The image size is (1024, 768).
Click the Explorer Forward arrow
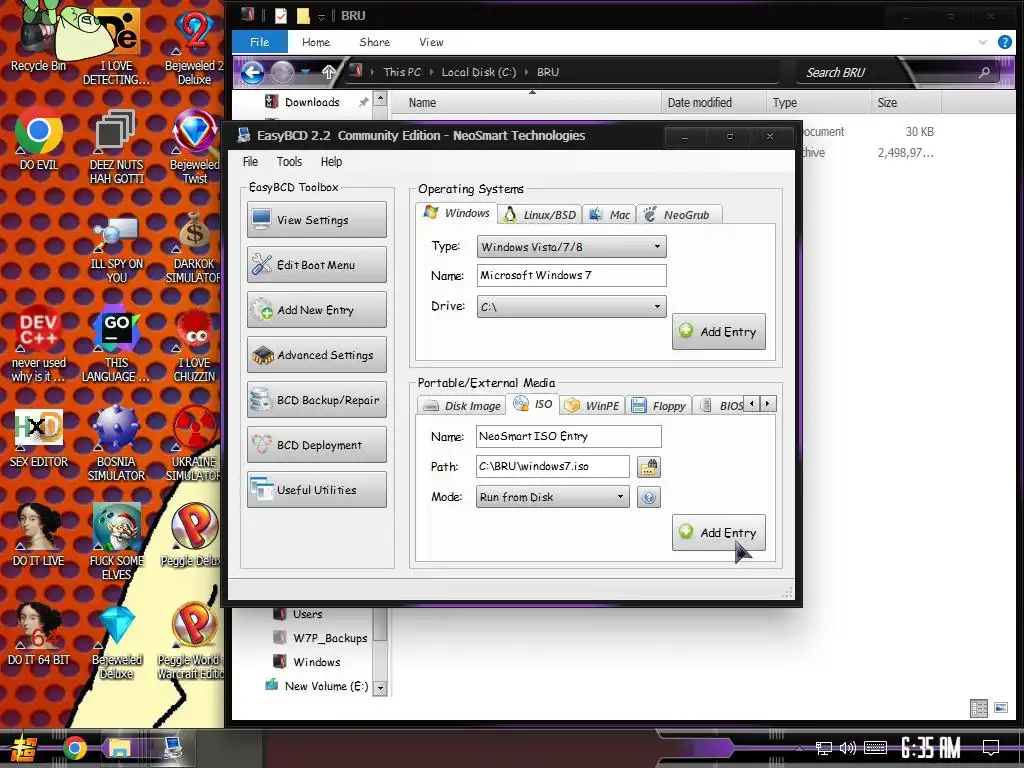[282, 72]
